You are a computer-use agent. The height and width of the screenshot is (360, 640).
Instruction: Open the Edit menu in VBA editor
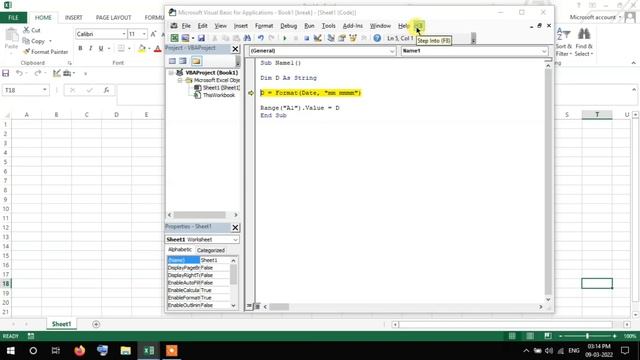pos(202,26)
